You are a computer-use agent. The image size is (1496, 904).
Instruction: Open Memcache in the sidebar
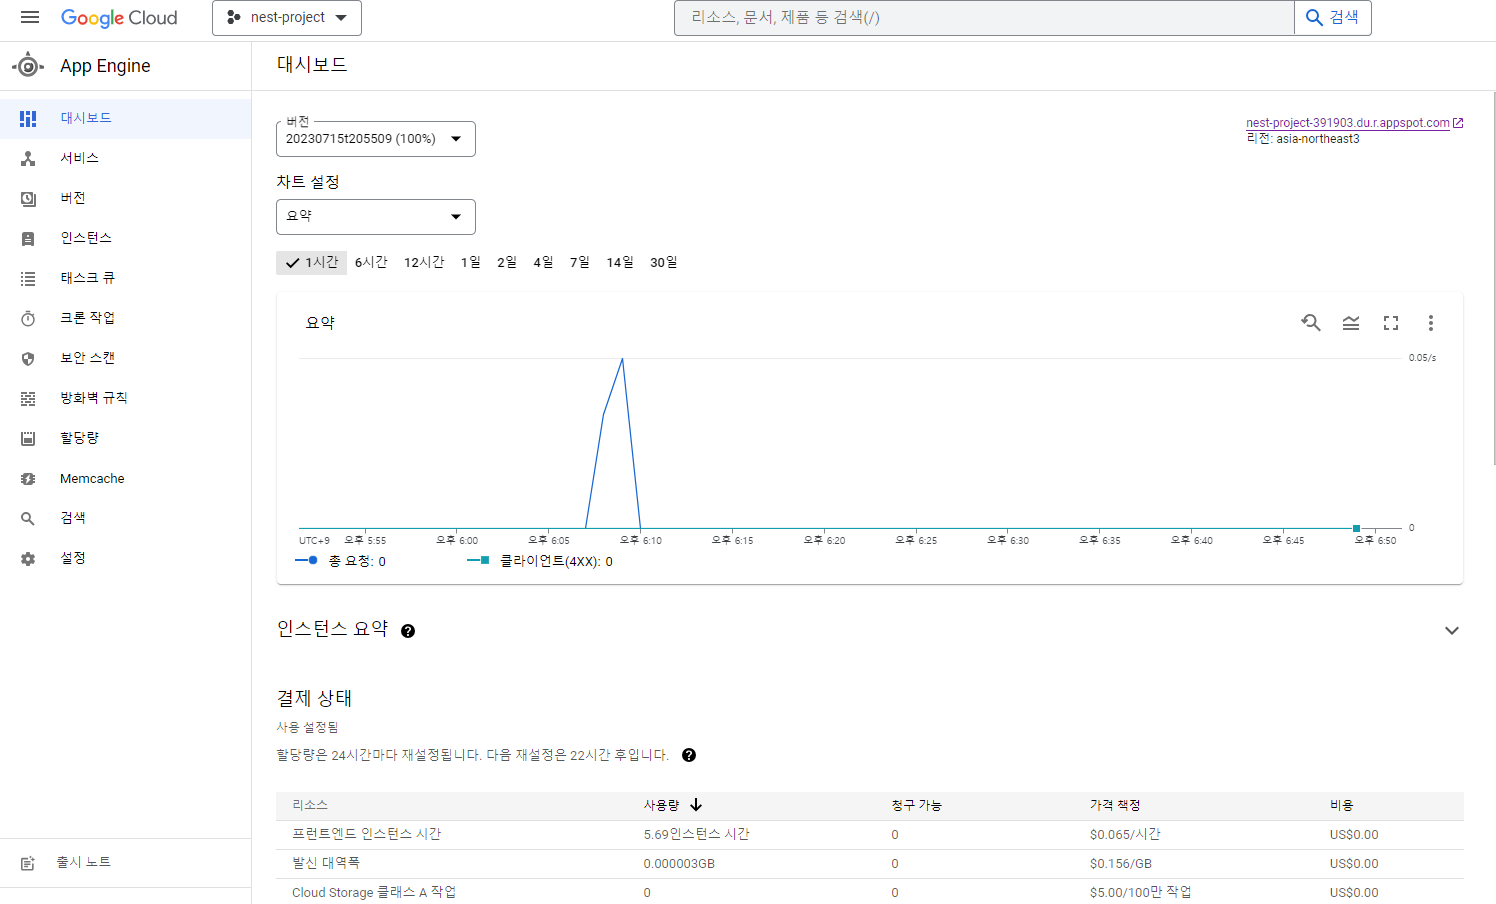(125, 479)
